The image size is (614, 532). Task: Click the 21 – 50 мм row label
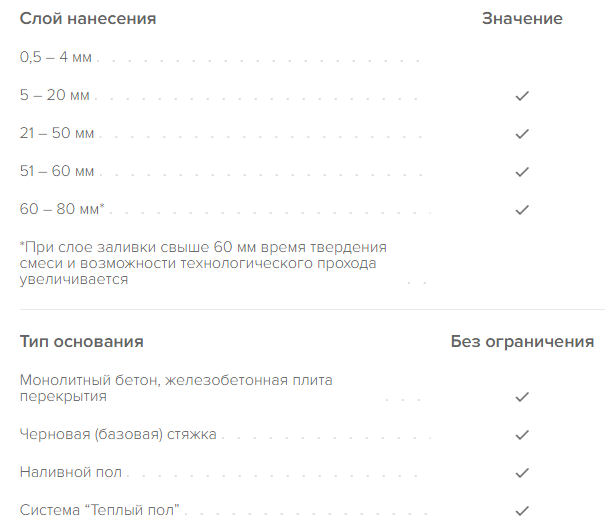pyautogui.click(x=57, y=133)
